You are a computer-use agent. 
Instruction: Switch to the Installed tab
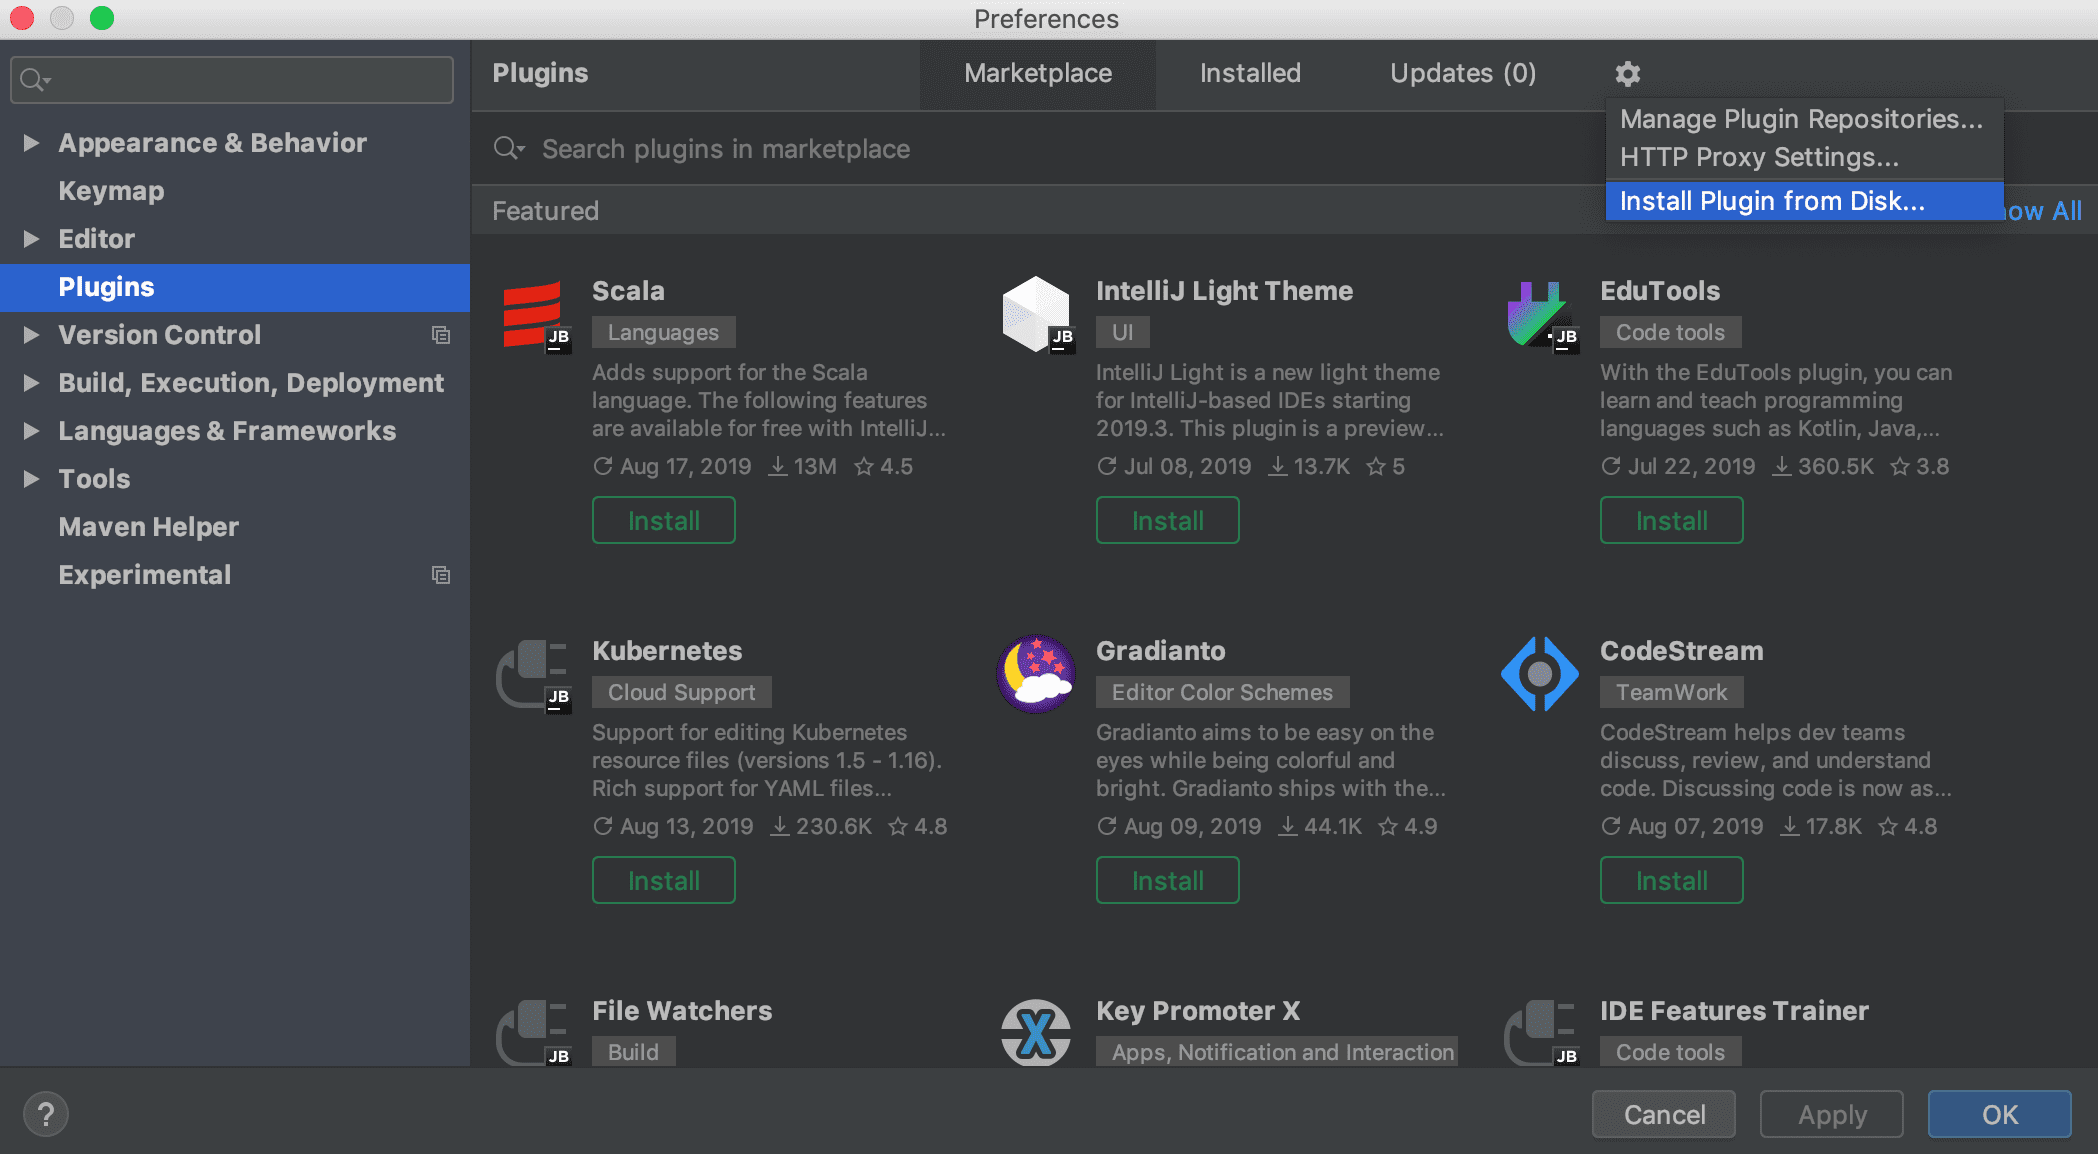point(1249,73)
